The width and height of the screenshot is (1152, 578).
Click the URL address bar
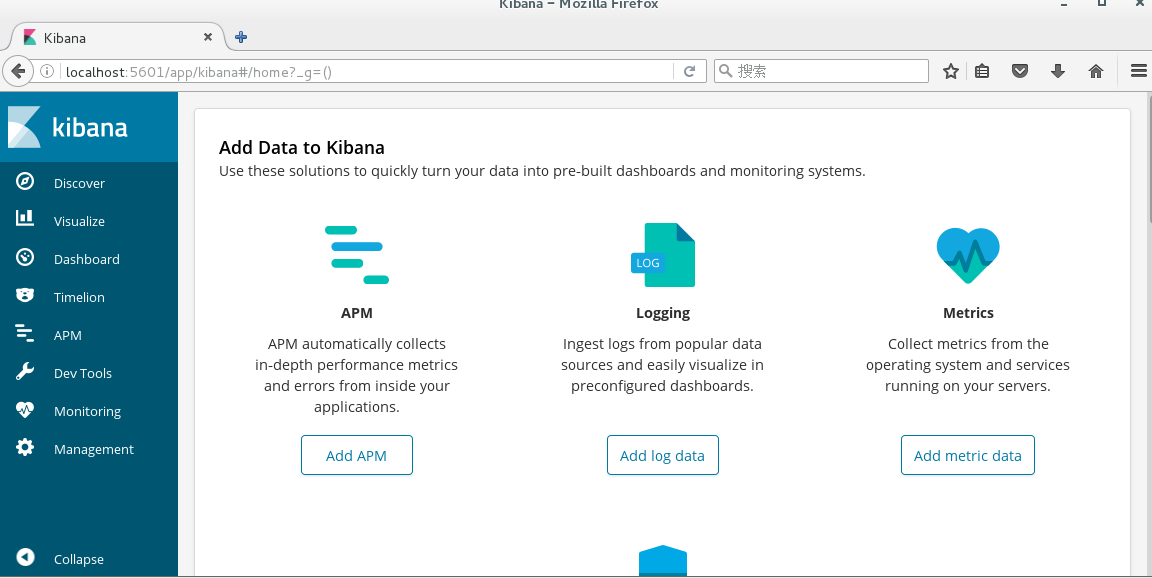367,71
